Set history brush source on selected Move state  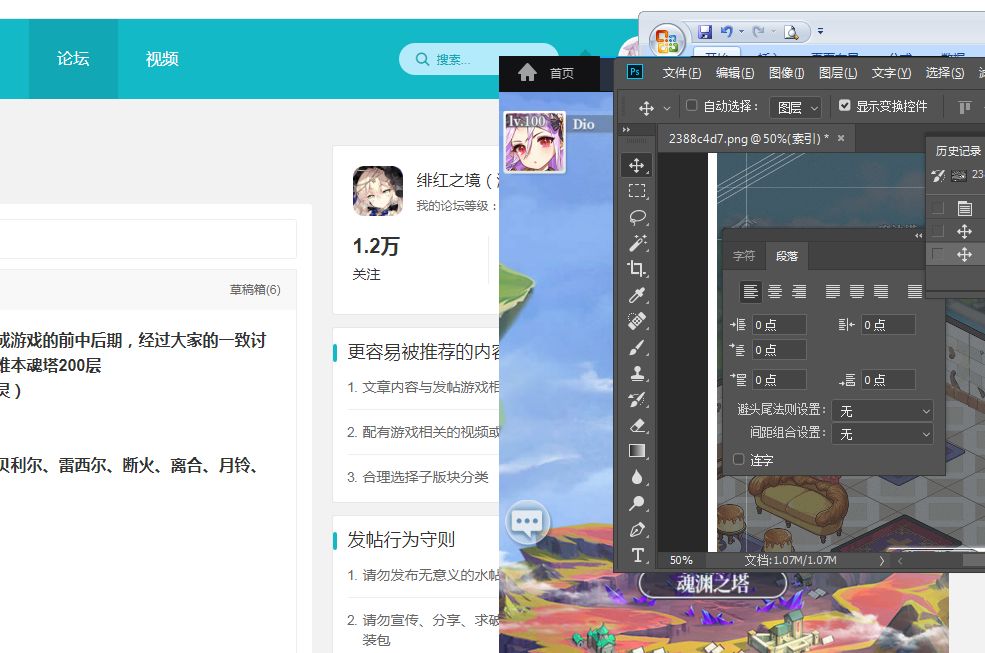coord(938,254)
